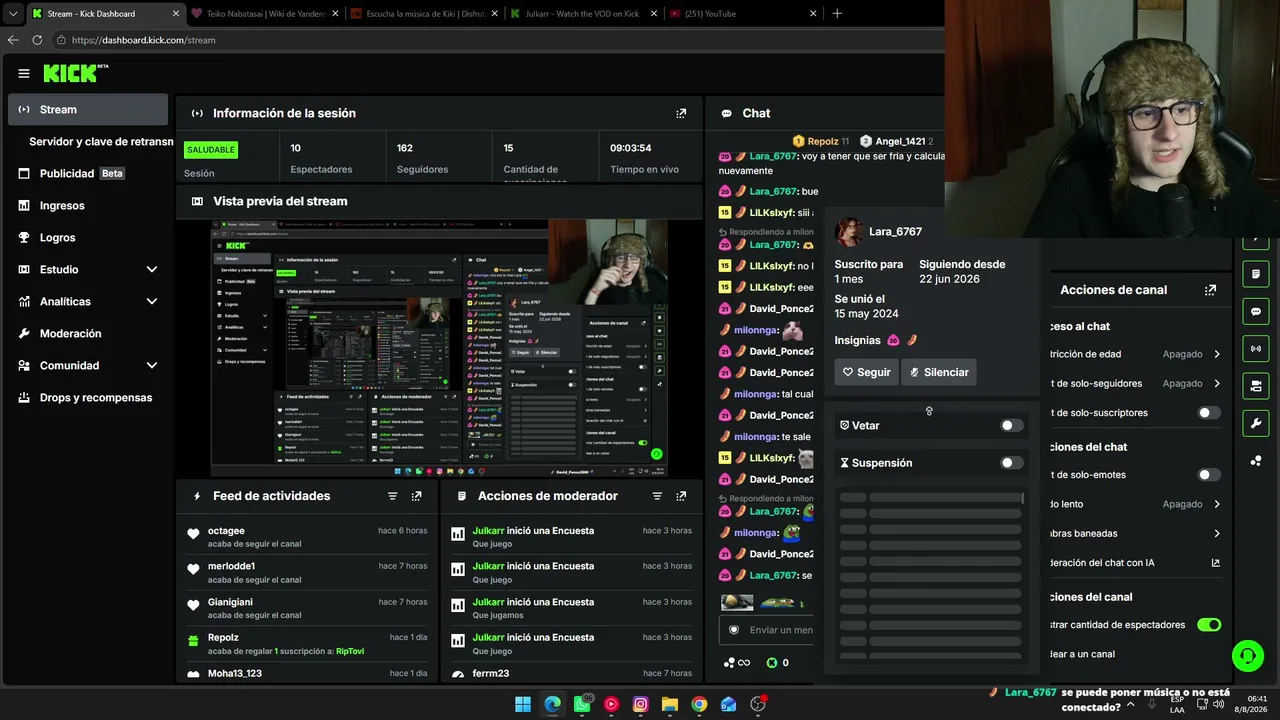Open WhatsApp from the taskbar
Viewport: 1280px width, 720px height.
coord(582,704)
